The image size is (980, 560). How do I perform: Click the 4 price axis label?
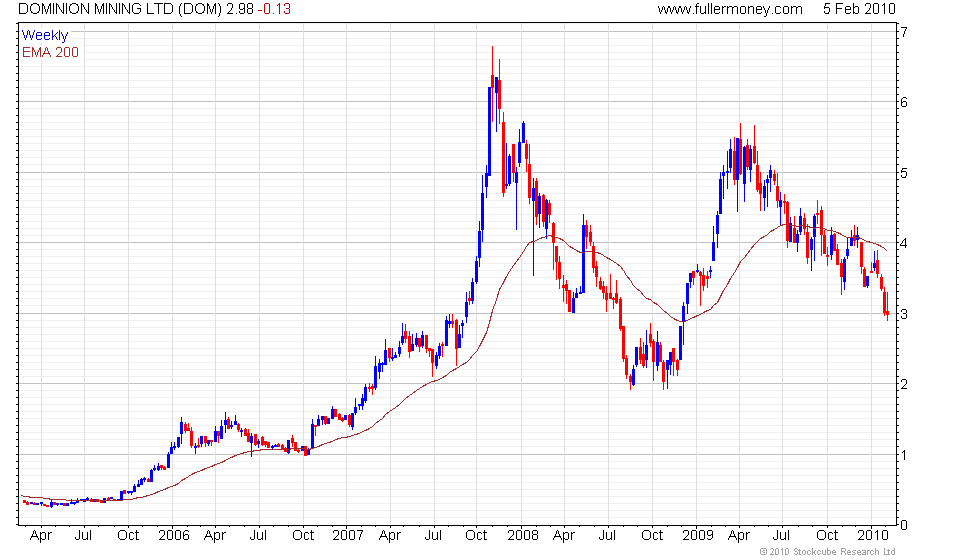(x=904, y=243)
